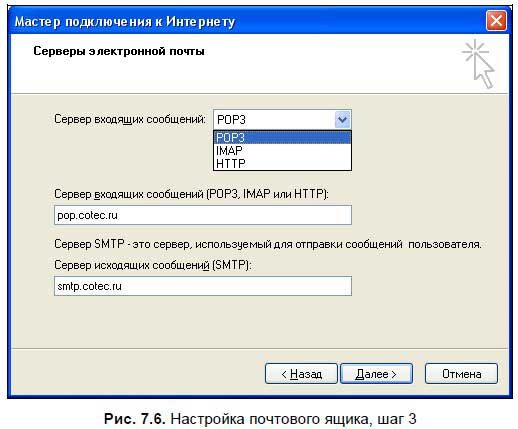
Task: Click the SMTP server description text
Action: 268,244
